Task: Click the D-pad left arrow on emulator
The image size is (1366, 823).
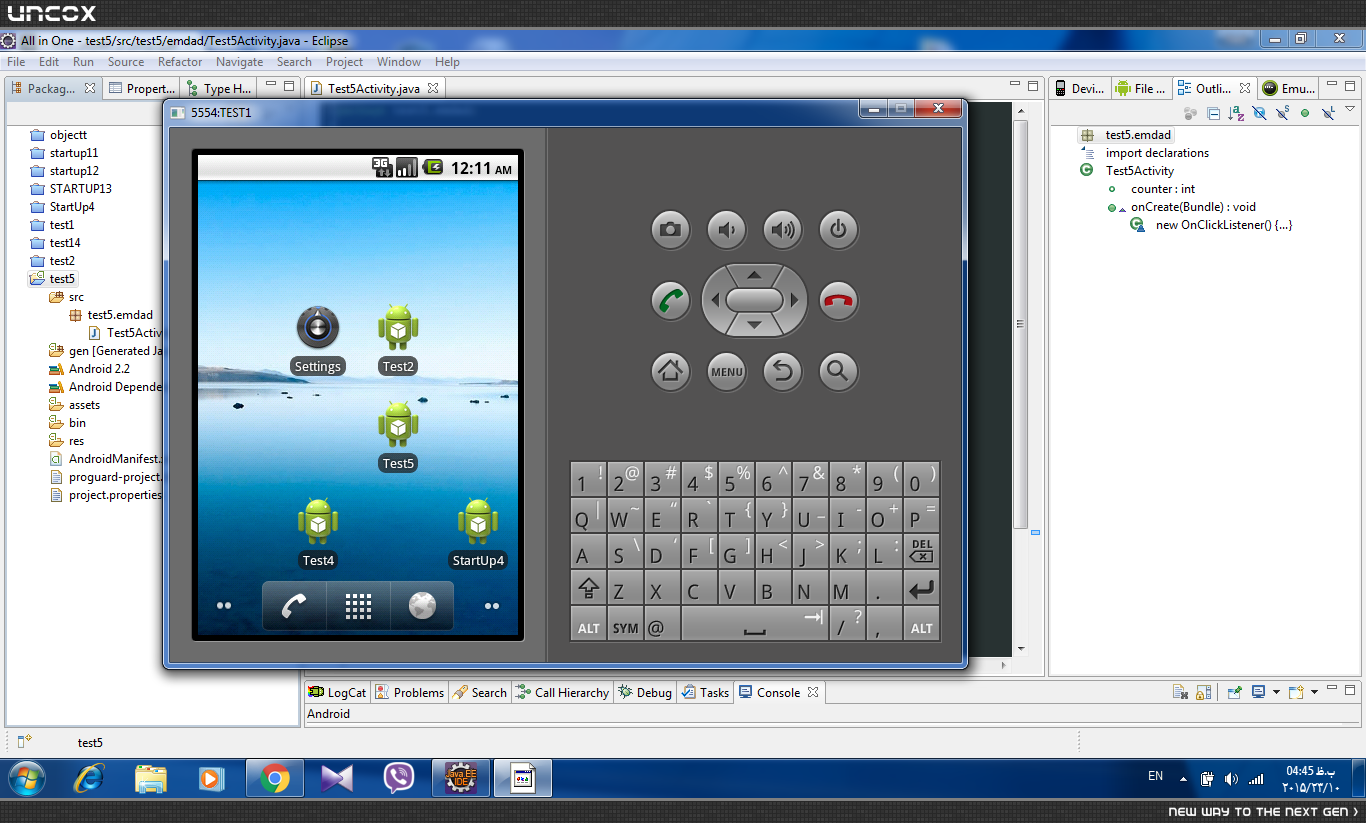Action: click(x=714, y=300)
